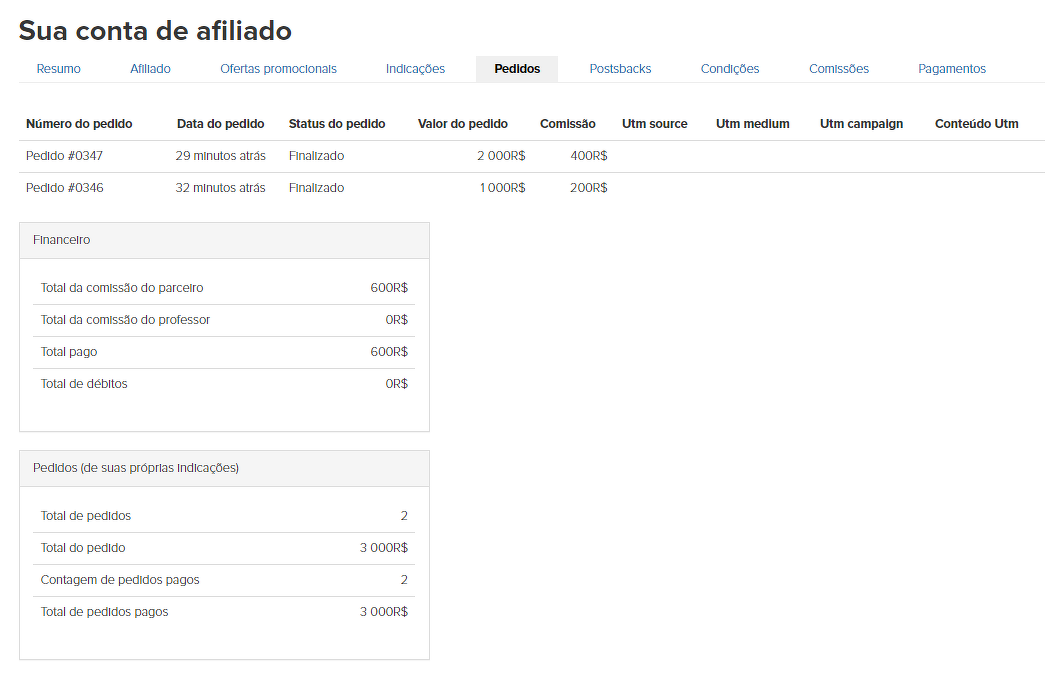The image size is (1053, 685).
Task: Click the Número do pedido column header
Action: pyautogui.click(x=79, y=124)
